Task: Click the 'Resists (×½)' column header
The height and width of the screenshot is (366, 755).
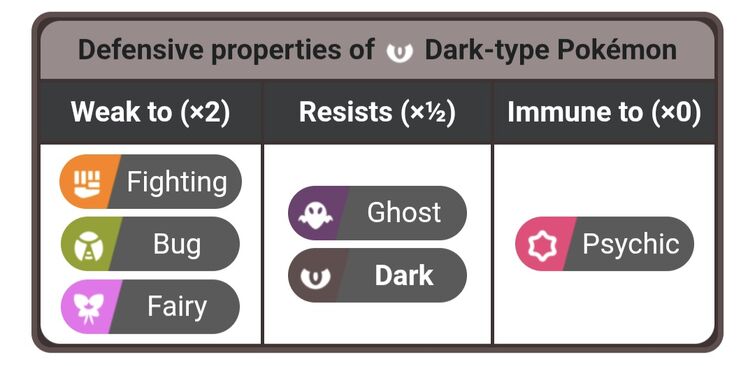Action: click(x=377, y=112)
